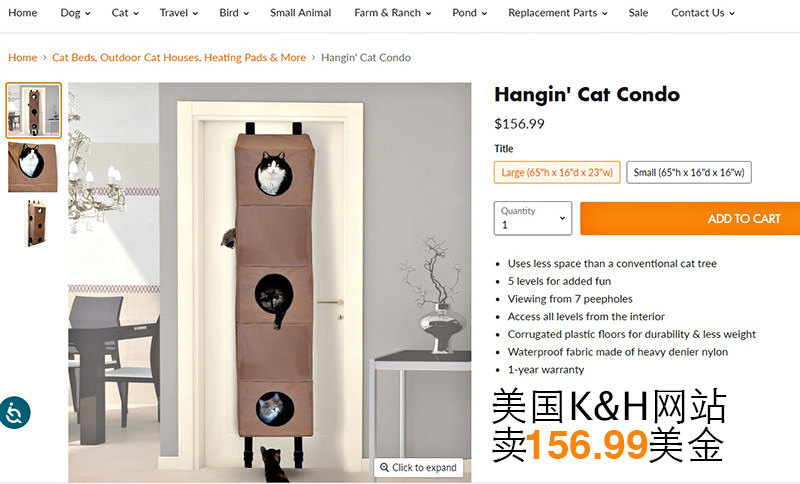Open the Pond menu
The image size is (800, 484).
(469, 13)
